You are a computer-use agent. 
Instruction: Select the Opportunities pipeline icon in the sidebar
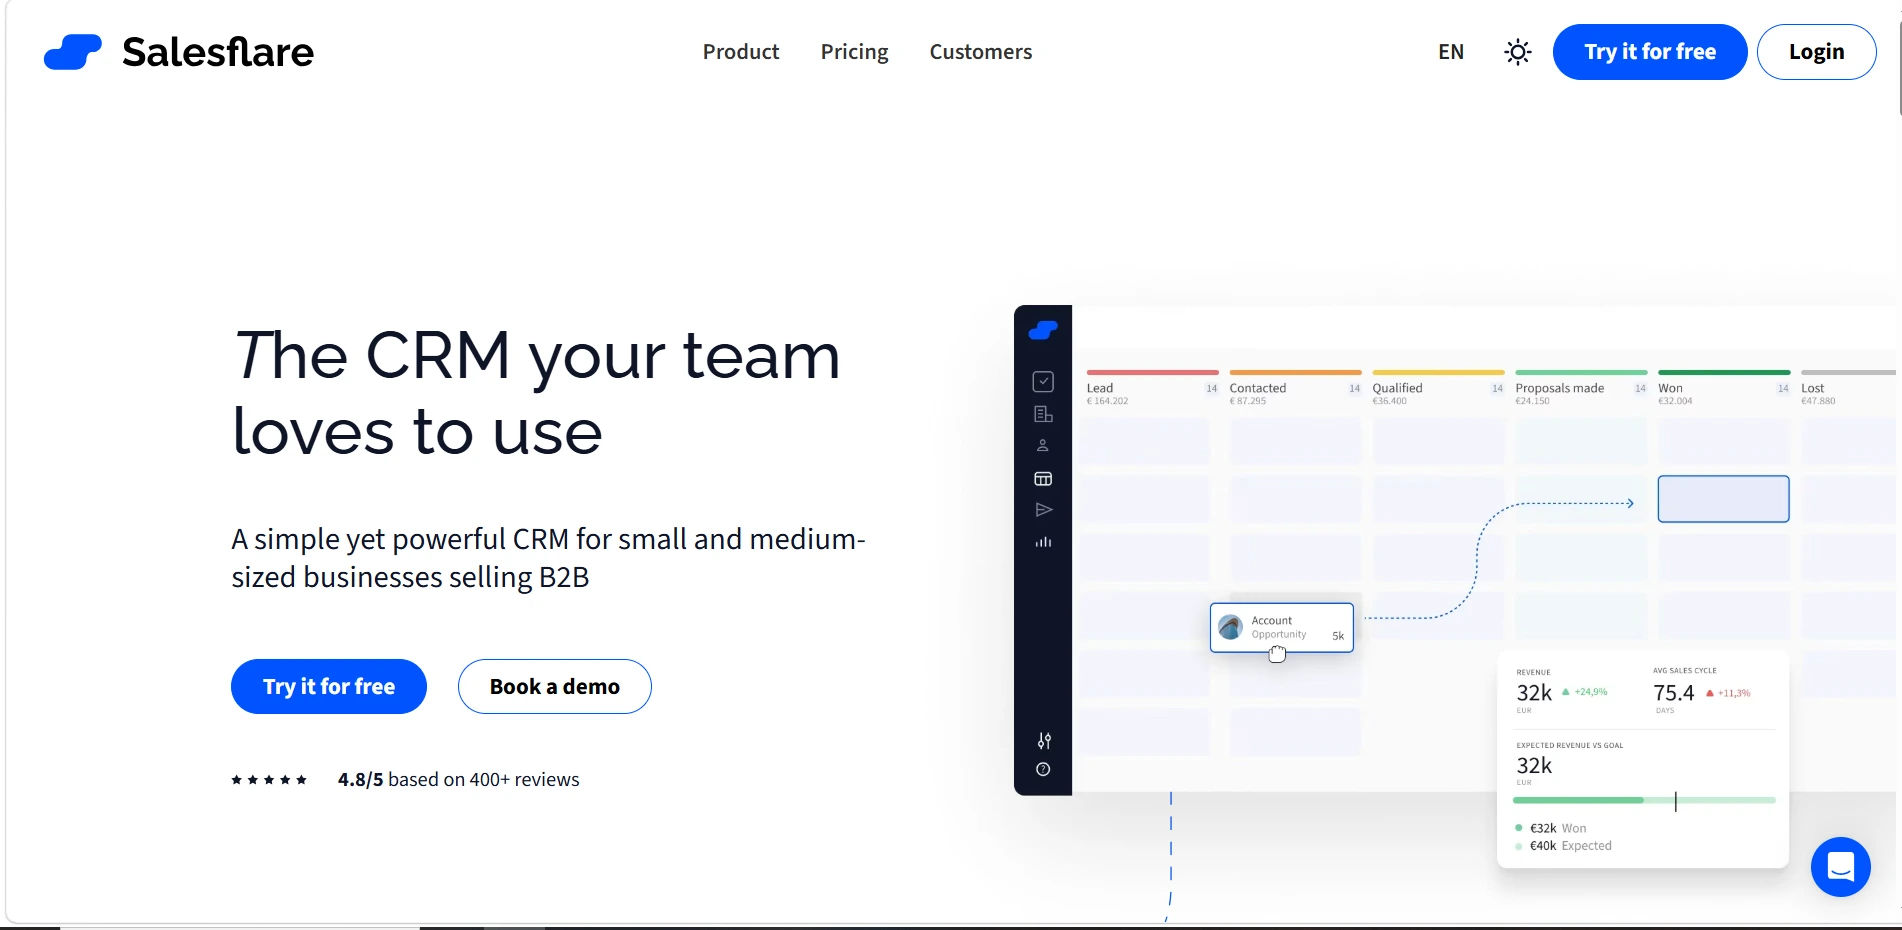[1043, 479]
